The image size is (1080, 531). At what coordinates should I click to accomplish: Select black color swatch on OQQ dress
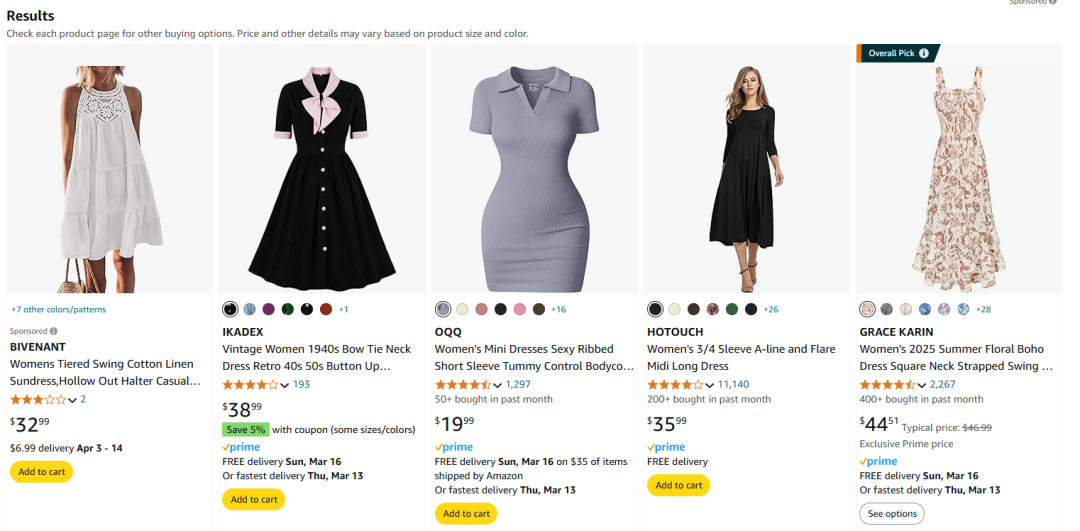pyautogui.click(x=501, y=309)
